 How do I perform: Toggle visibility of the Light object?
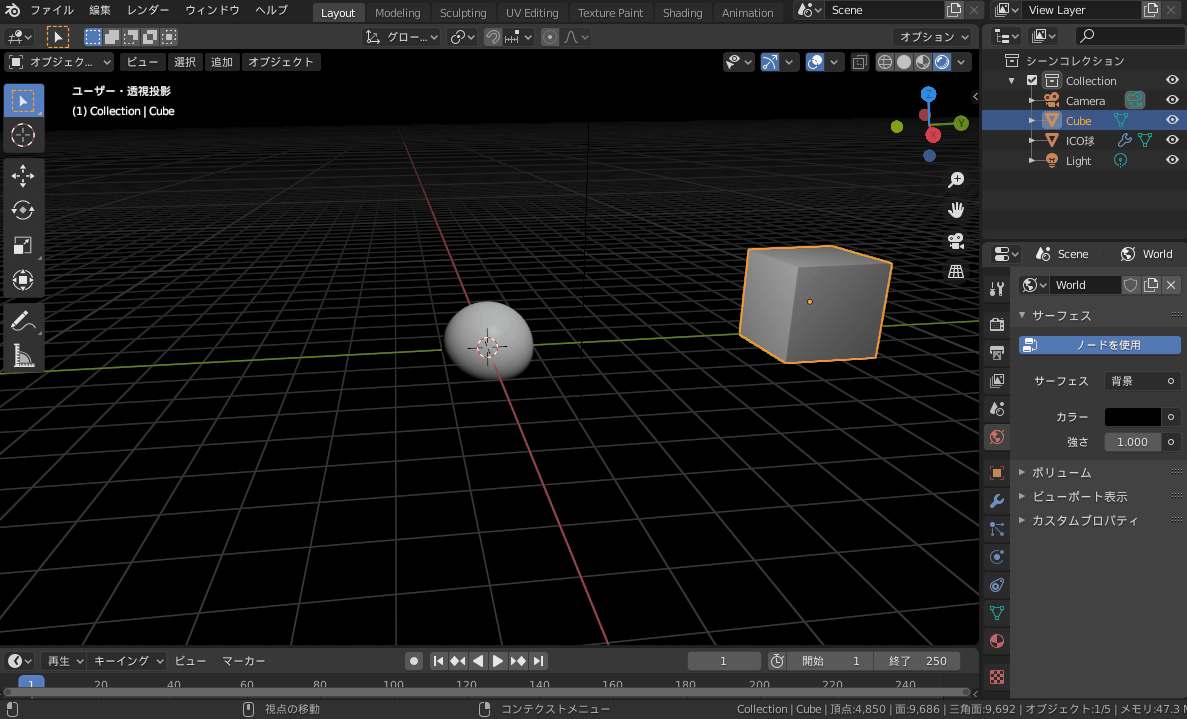click(1172, 160)
